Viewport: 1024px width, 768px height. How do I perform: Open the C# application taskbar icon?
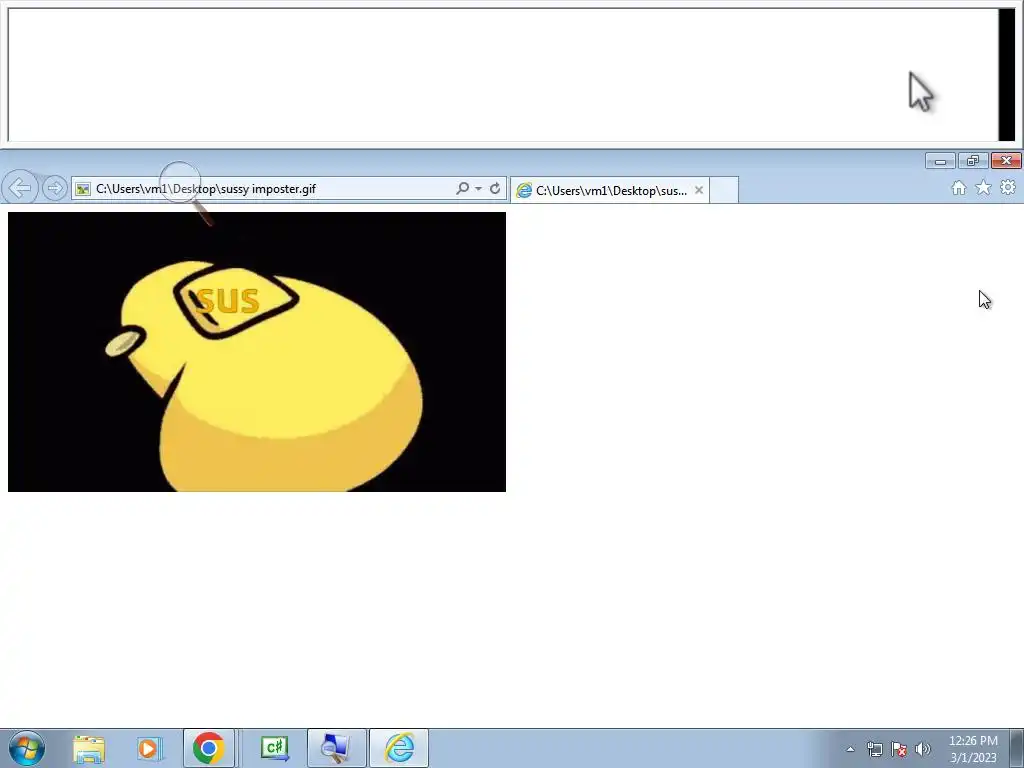(275, 748)
